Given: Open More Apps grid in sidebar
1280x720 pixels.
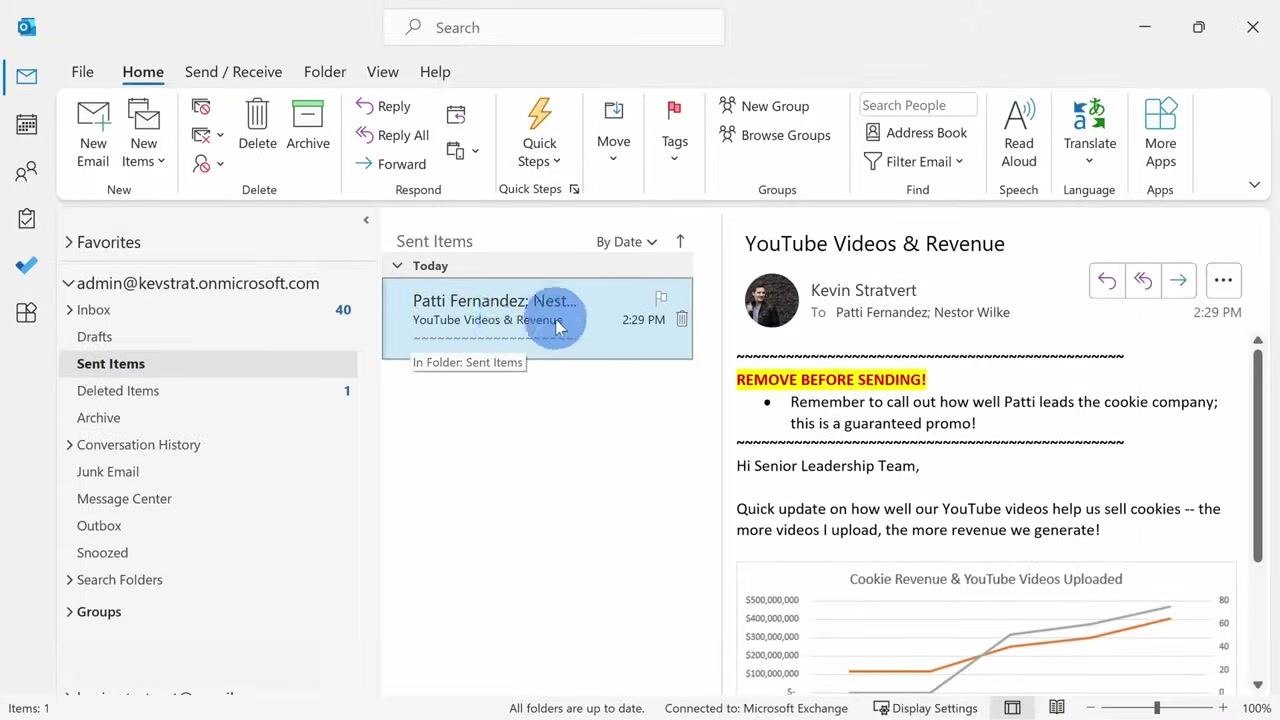Looking at the screenshot, I should (27, 312).
